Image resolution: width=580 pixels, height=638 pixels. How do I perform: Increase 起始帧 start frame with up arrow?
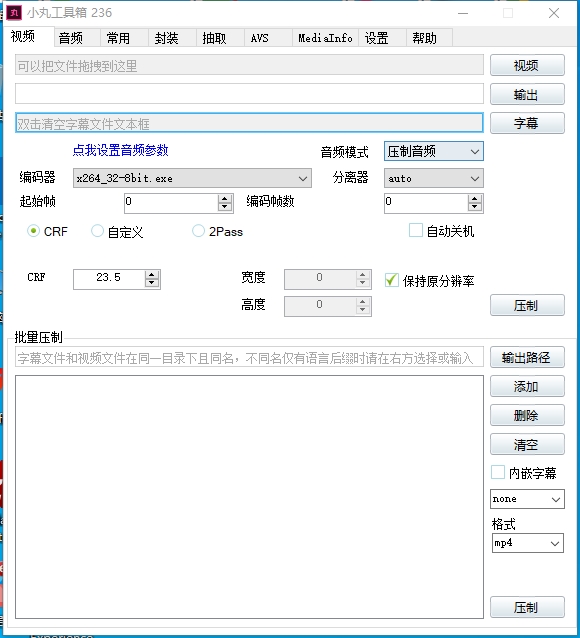point(225,199)
